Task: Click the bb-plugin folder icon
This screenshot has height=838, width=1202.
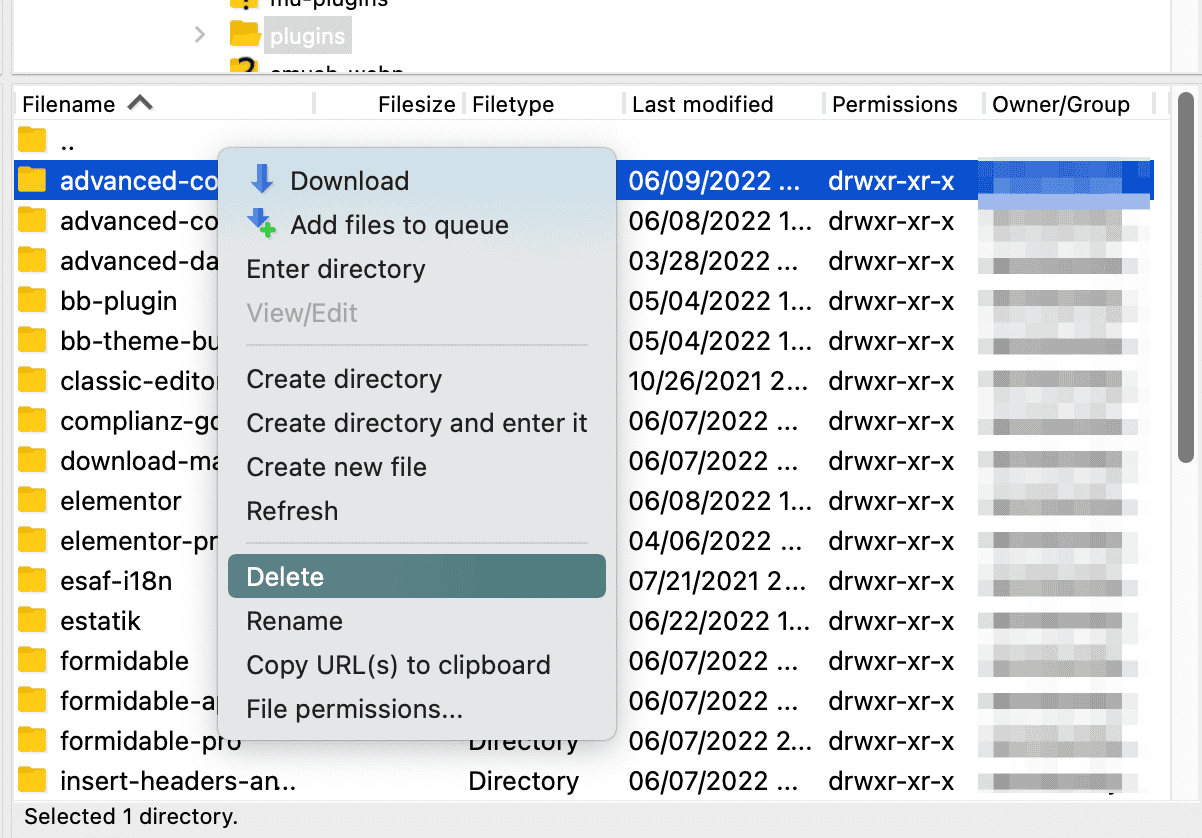Action: tap(33, 300)
